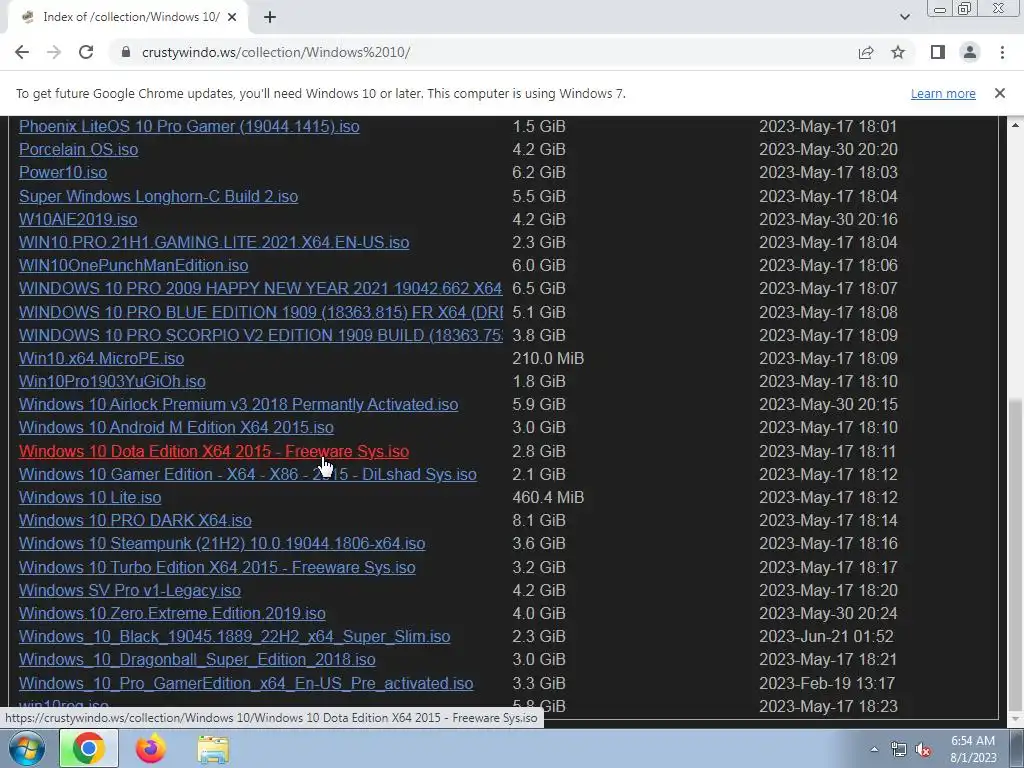Open Windows 10 Turbo Edition X64 2015 link
Viewport: 1024px width, 768px height.
(217, 567)
